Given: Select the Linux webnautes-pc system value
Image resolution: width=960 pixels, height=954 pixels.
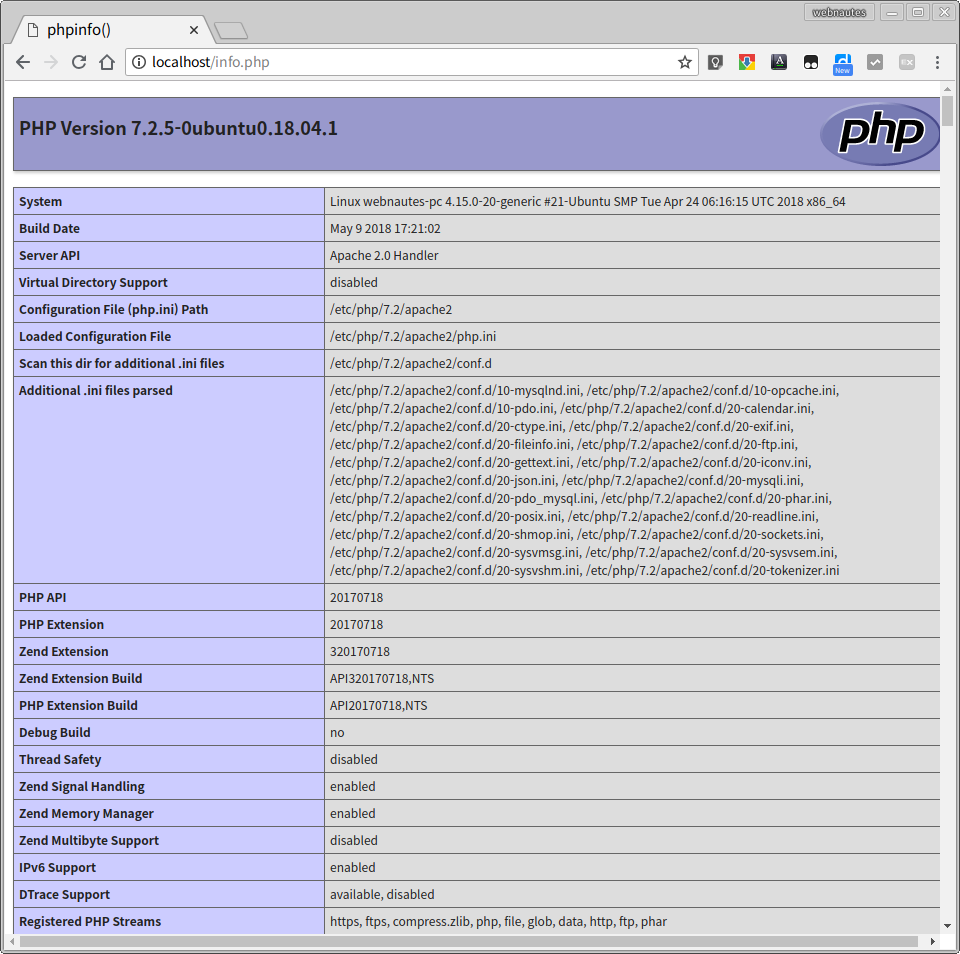Looking at the screenshot, I should click(x=588, y=201).
